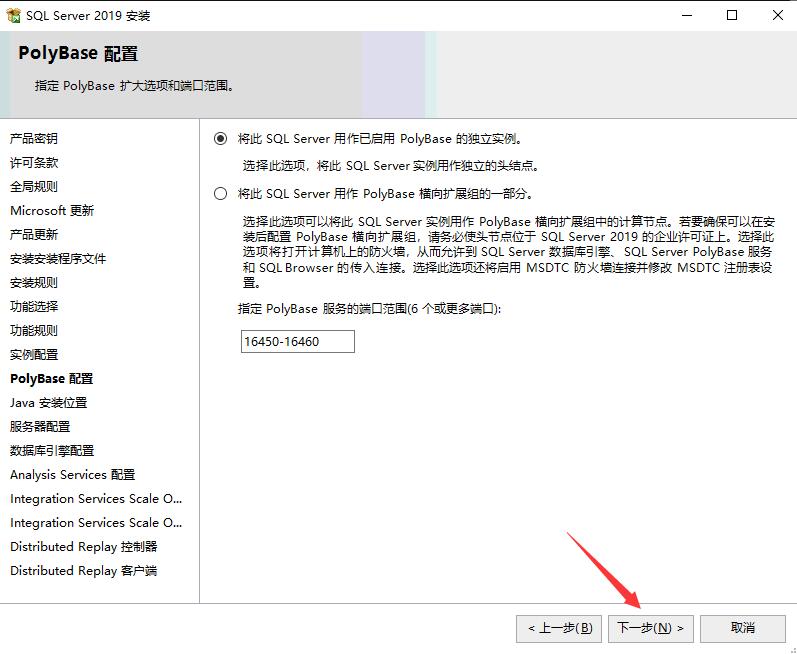Select the 产品更新 step
Viewport: 797px width, 654px height.
34,234
